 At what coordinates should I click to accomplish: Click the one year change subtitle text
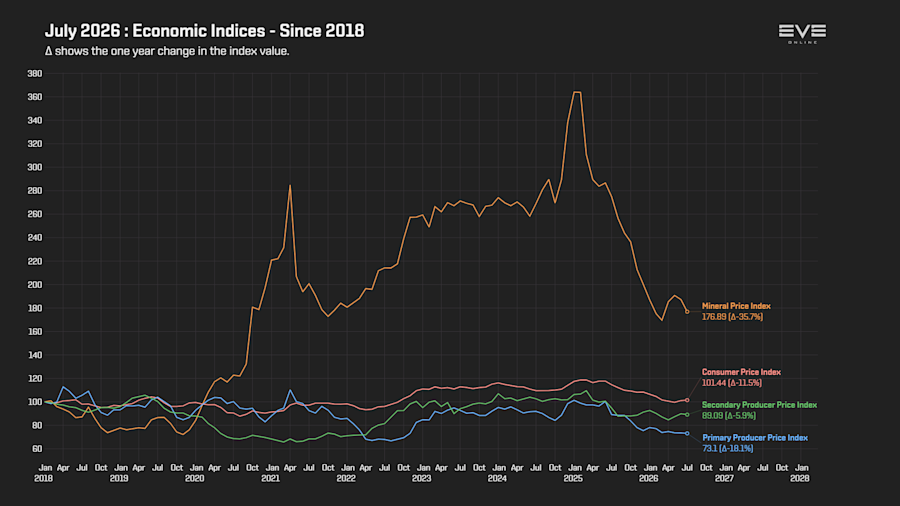pyautogui.click(x=167, y=51)
